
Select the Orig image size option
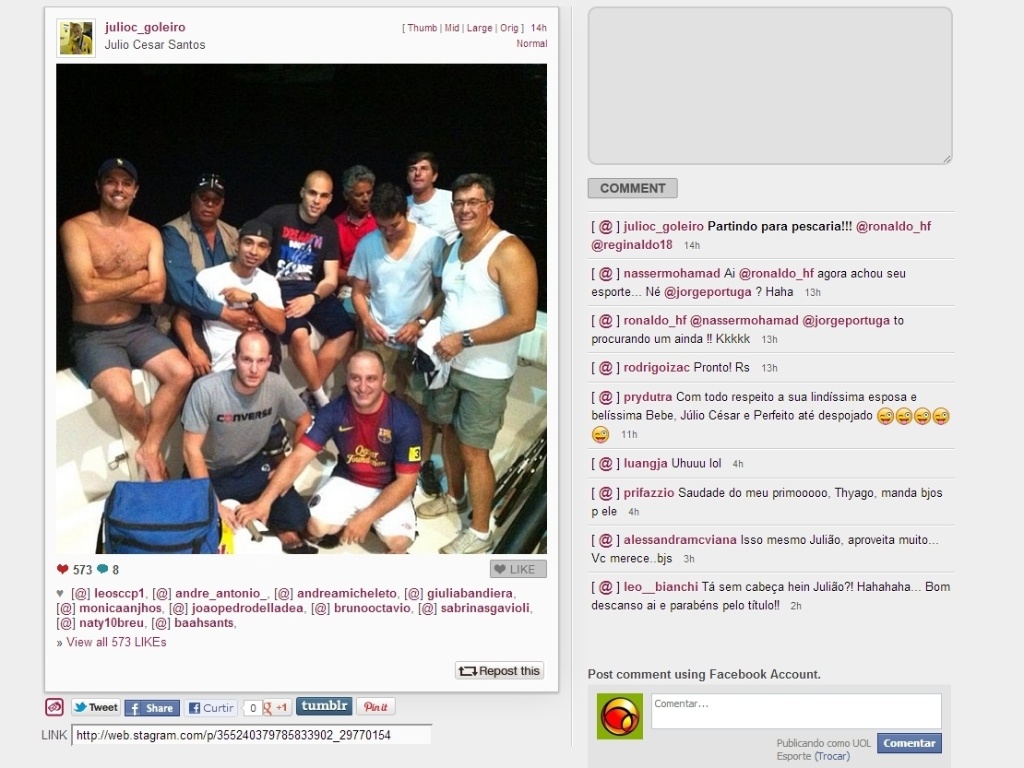pyautogui.click(x=509, y=28)
